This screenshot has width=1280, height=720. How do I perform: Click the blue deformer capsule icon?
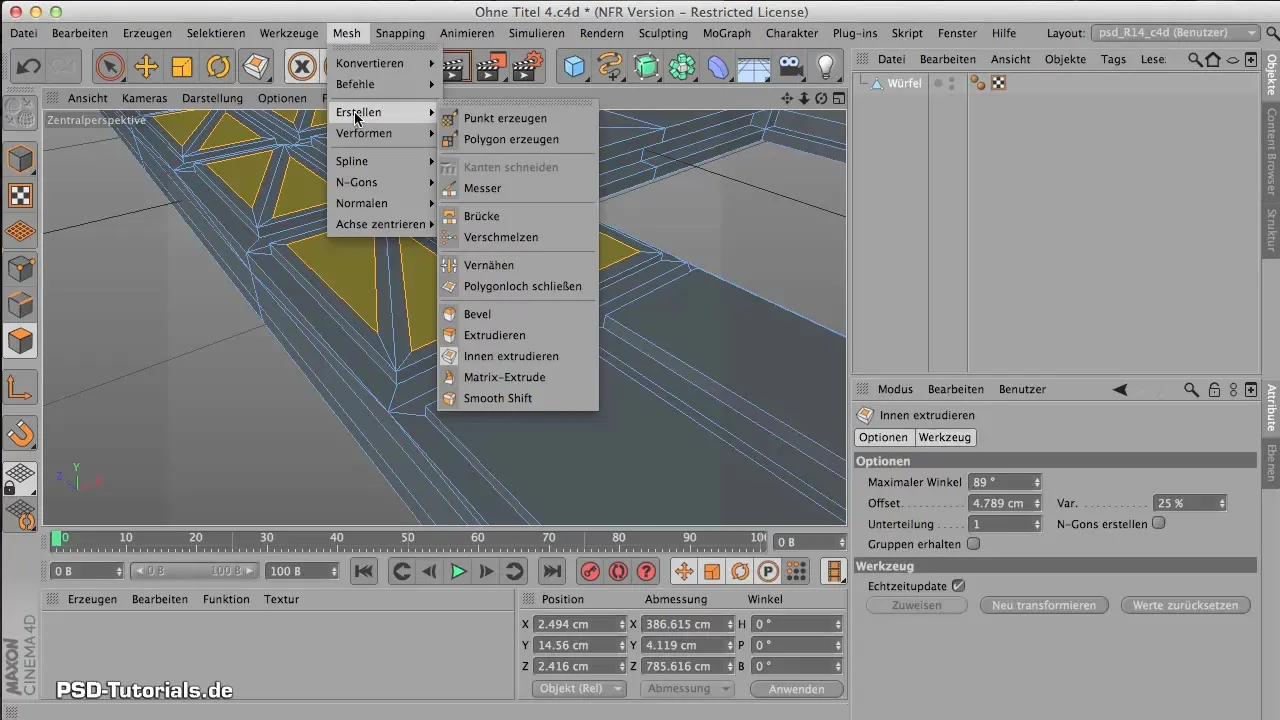tap(718, 67)
